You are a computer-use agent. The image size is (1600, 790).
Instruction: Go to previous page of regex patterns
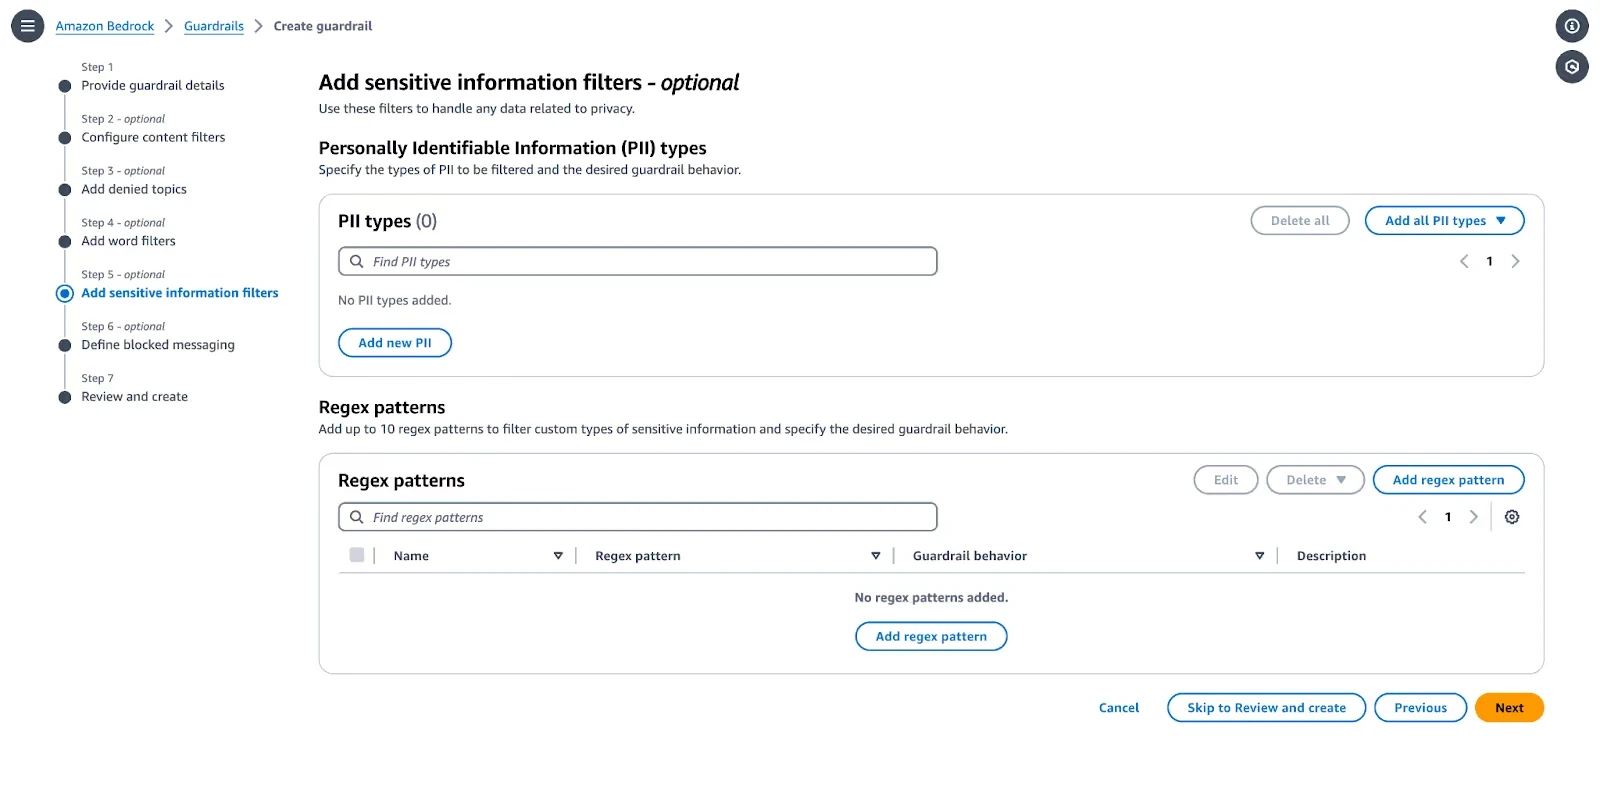coord(1422,517)
